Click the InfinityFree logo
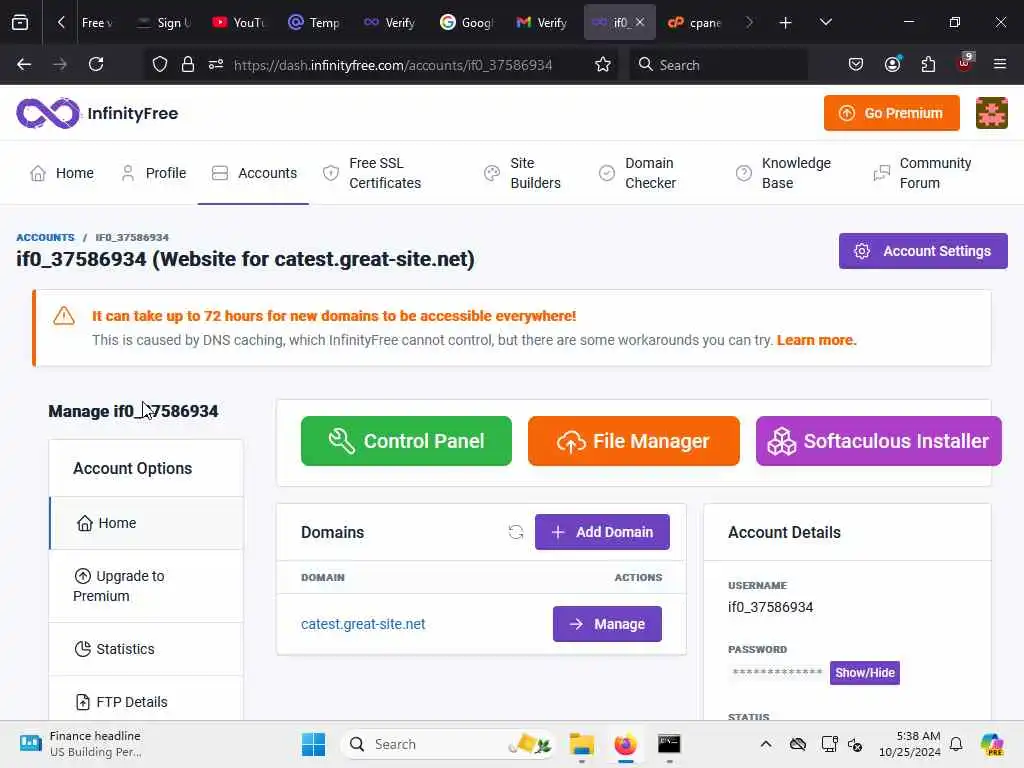This screenshot has height=768, width=1024. [97, 113]
